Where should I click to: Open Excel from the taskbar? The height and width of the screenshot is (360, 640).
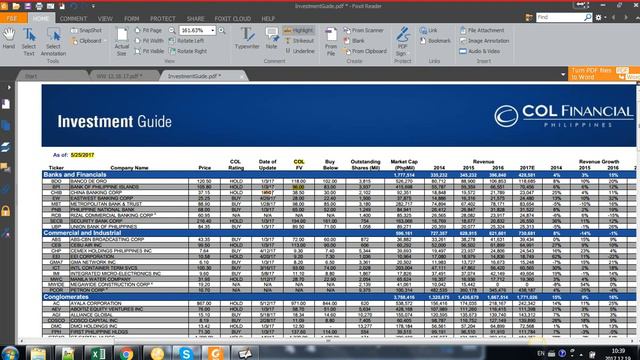point(98,353)
